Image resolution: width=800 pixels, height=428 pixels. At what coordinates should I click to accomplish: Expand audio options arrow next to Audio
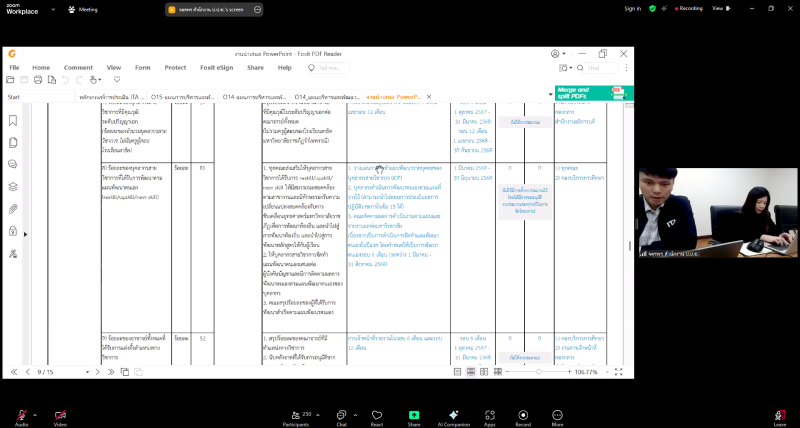click(x=35, y=413)
